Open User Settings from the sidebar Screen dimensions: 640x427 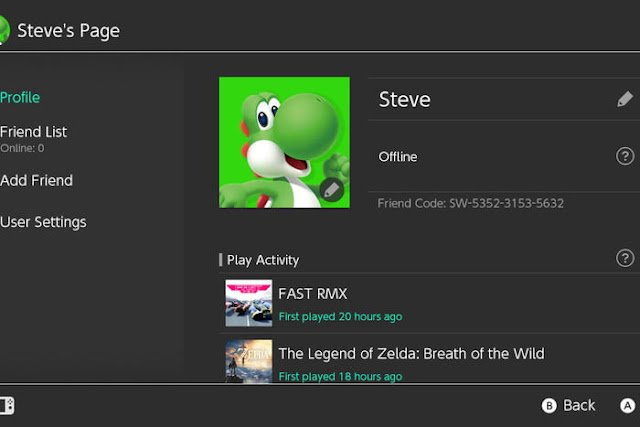click(43, 222)
